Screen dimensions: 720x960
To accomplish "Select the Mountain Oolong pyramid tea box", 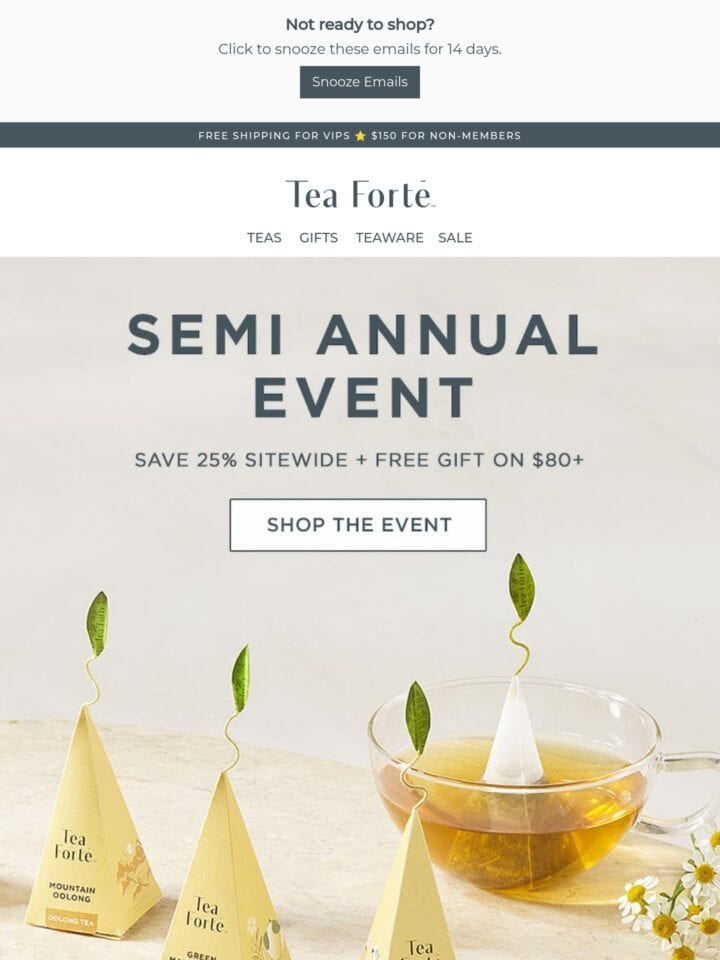I will pyautogui.click(x=92, y=822).
